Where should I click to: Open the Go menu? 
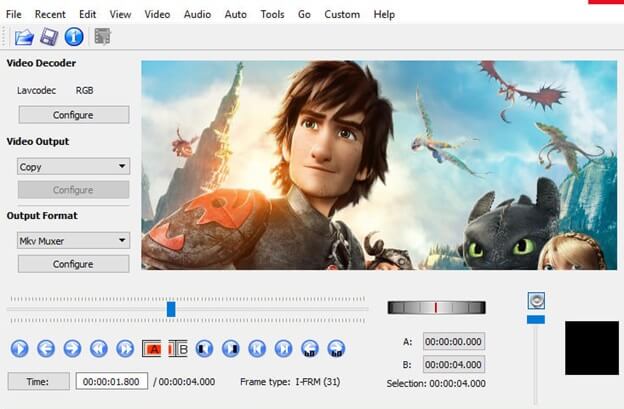point(304,14)
